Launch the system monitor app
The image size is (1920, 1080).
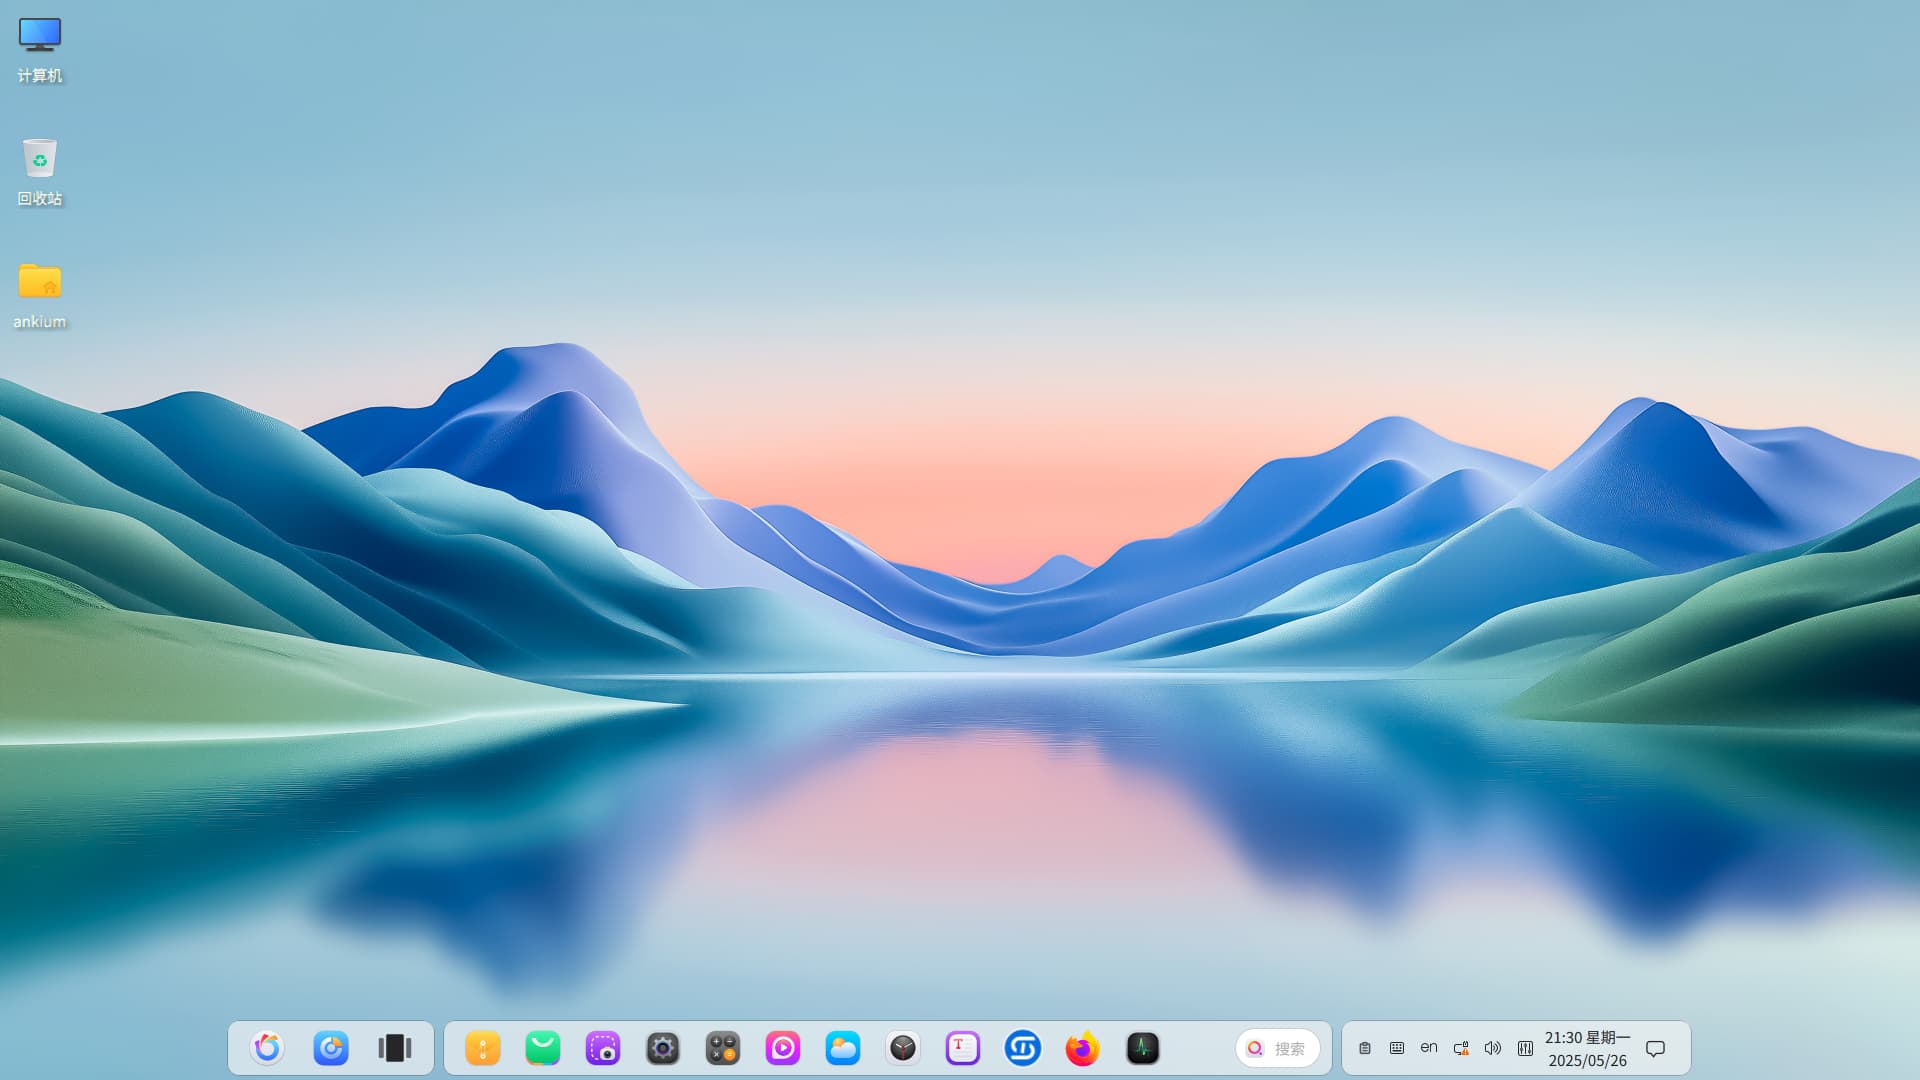1143,1048
